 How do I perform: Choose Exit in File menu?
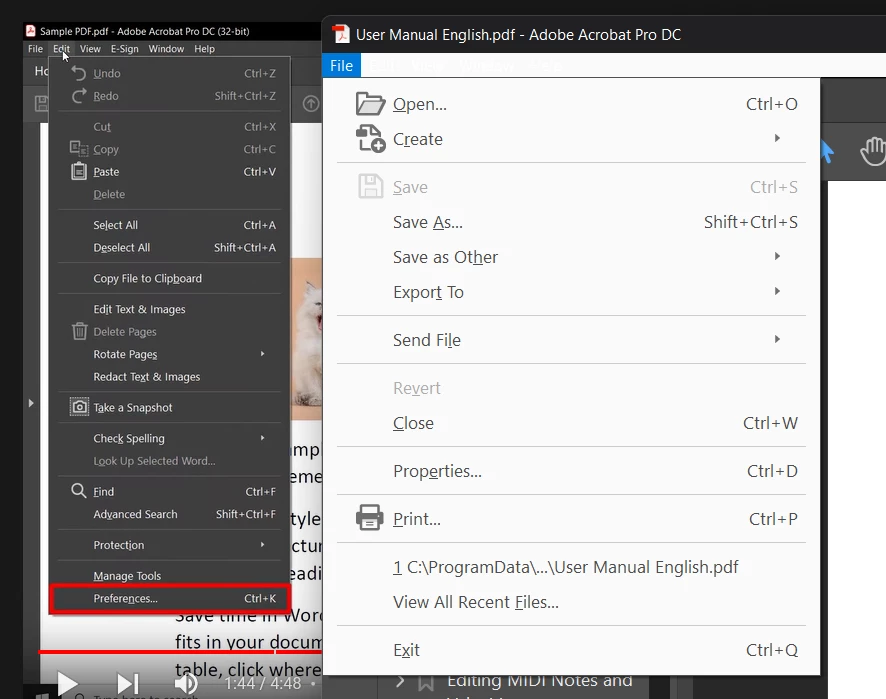571,650
